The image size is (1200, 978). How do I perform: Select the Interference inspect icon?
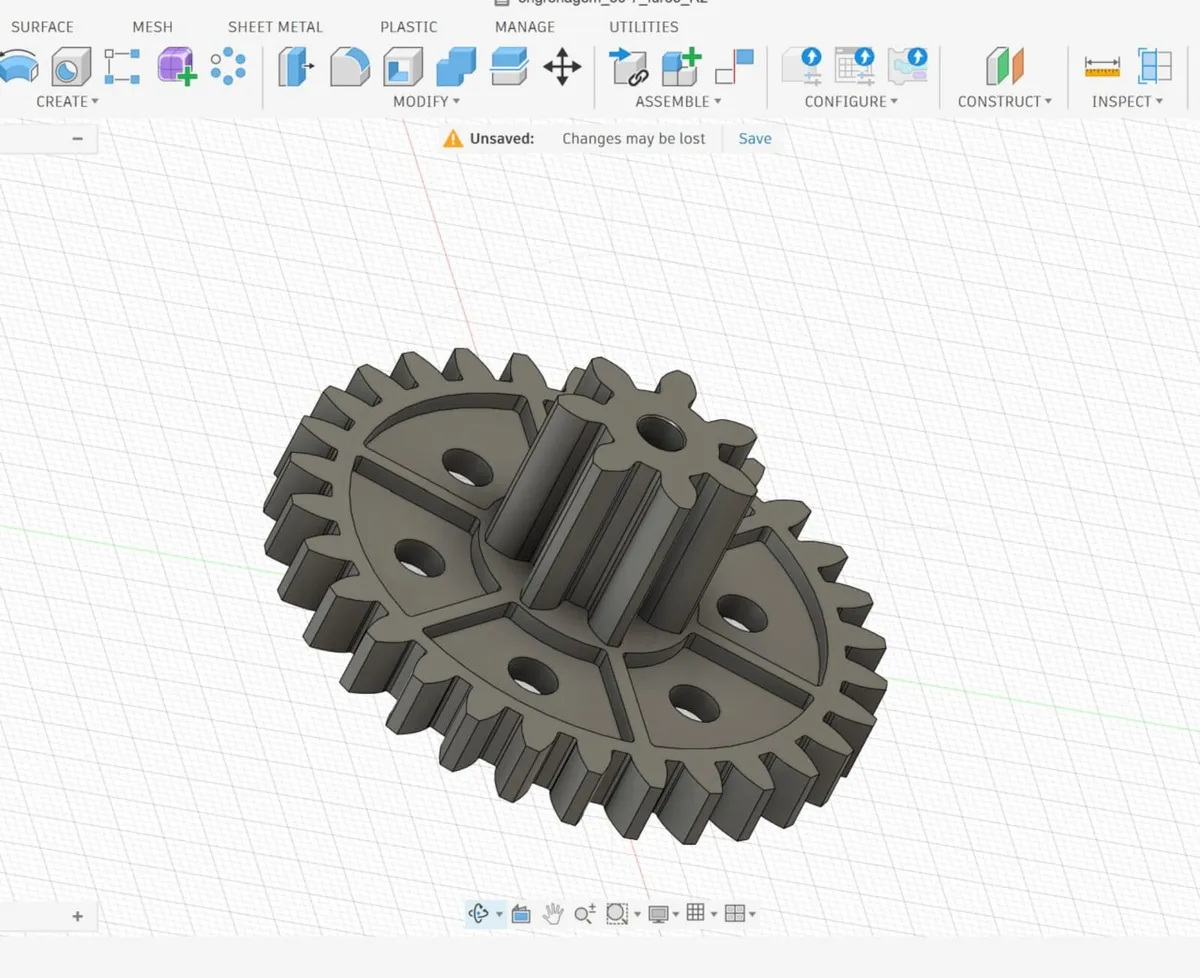pos(1155,67)
